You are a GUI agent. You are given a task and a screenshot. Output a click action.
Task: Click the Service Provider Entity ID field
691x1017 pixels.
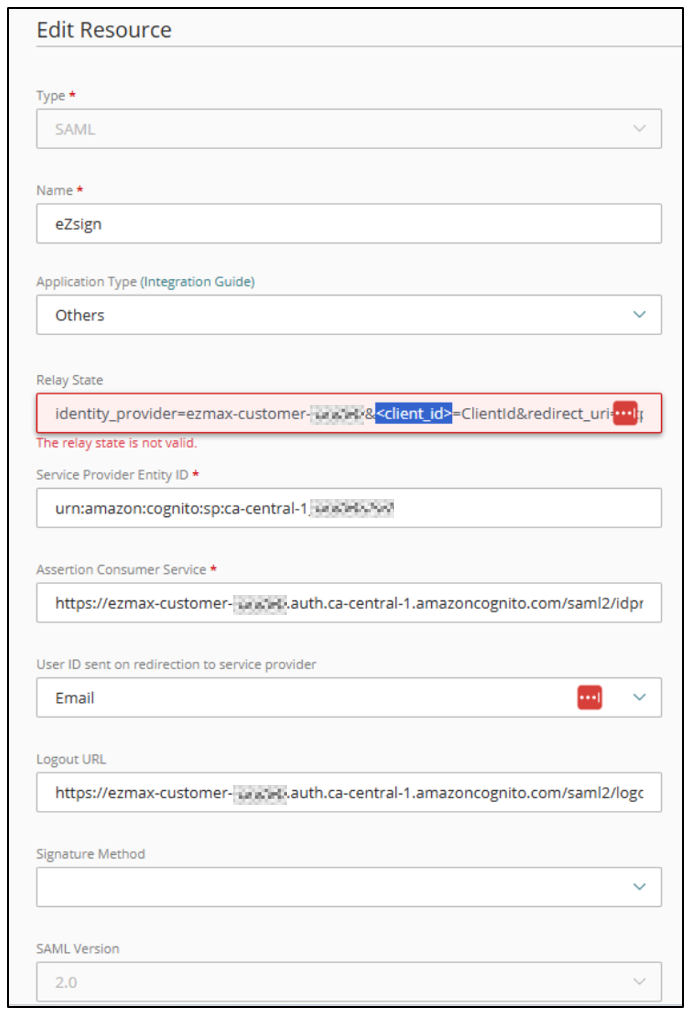coord(349,508)
